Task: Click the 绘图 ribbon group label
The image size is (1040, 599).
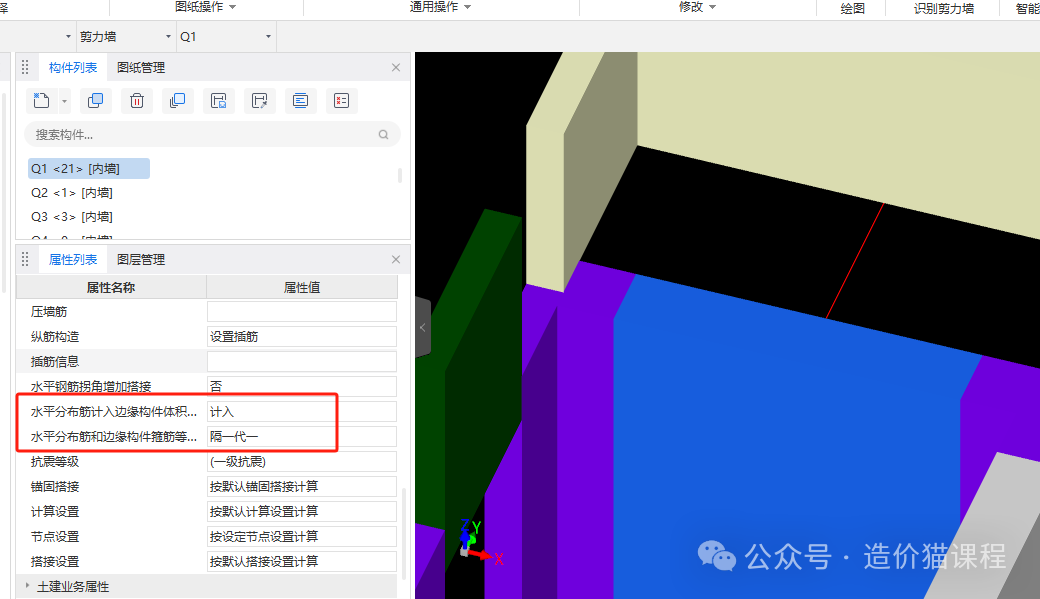Action: 852,8
